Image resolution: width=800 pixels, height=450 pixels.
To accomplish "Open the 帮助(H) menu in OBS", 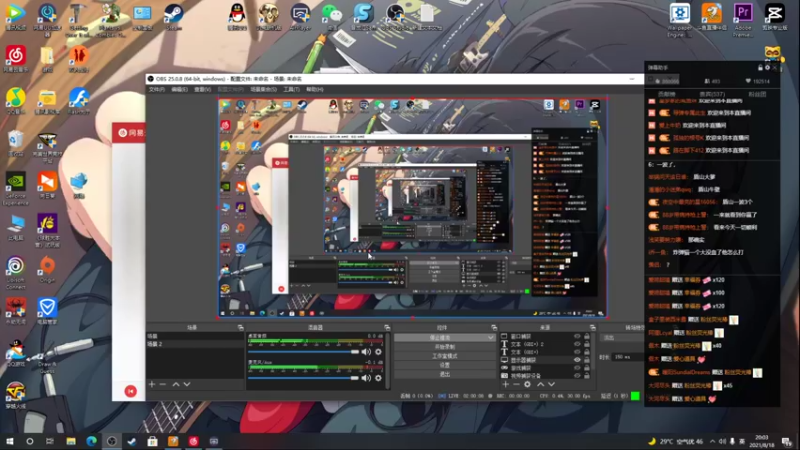I will coord(315,89).
